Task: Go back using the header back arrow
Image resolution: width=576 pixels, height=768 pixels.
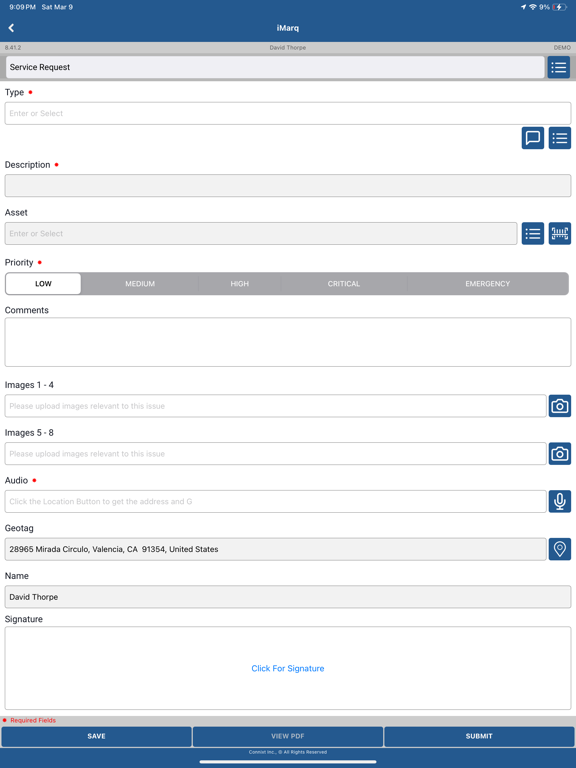Action: click(11, 28)
